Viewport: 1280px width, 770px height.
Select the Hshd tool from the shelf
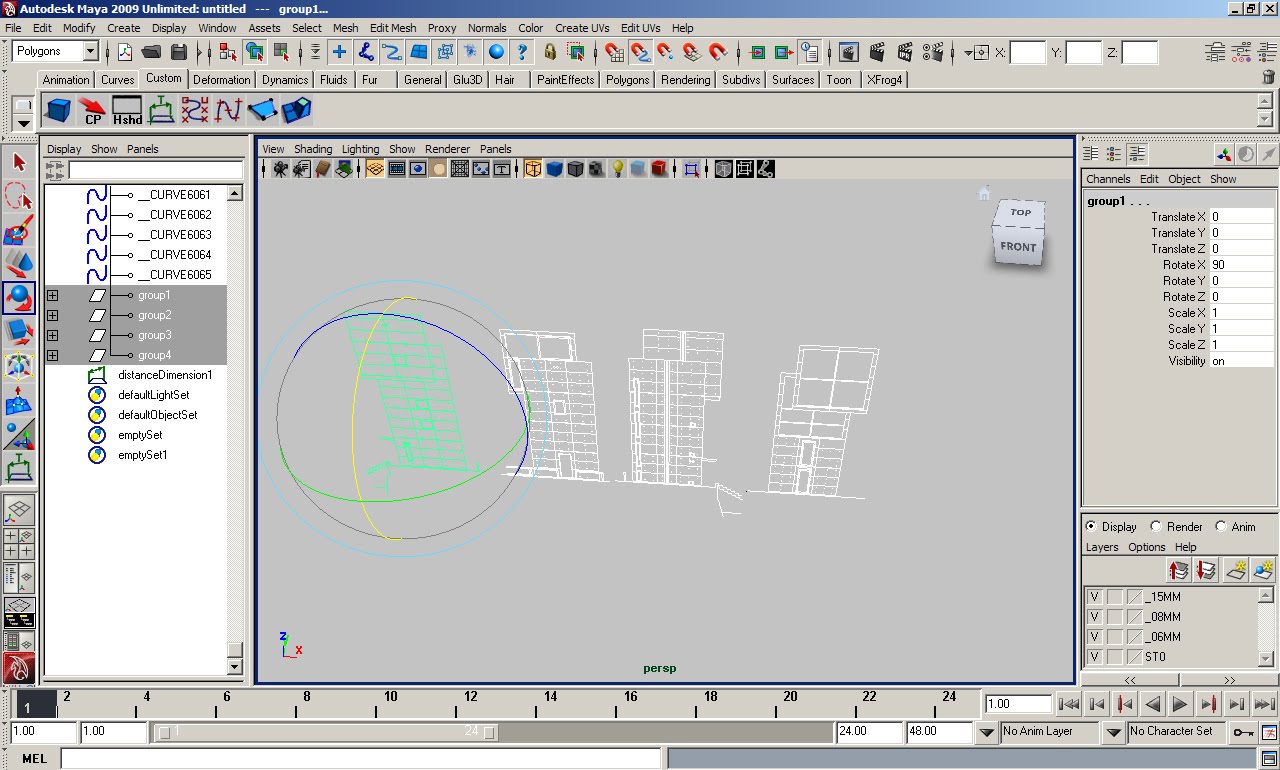pos(127,110)
